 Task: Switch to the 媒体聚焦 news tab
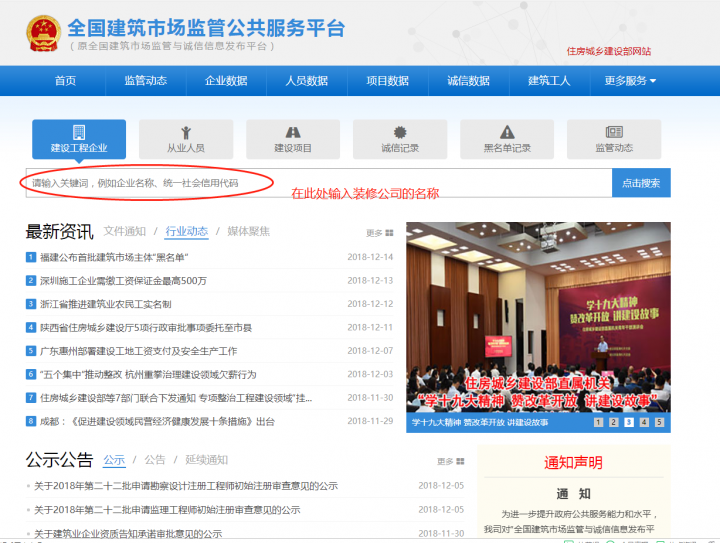[248, 231]
